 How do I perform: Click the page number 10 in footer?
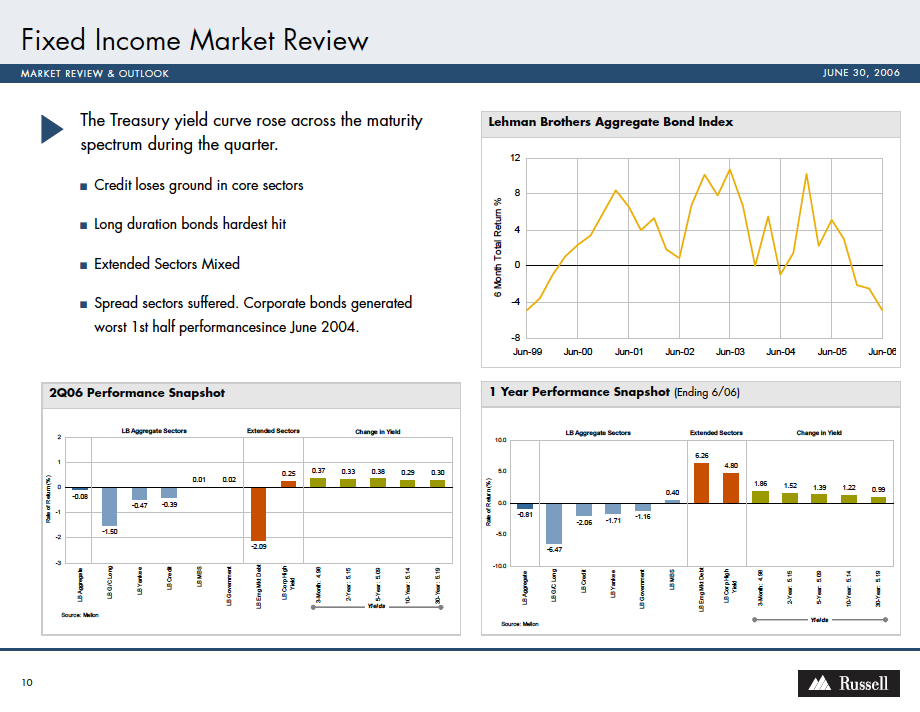pos(27,683)
